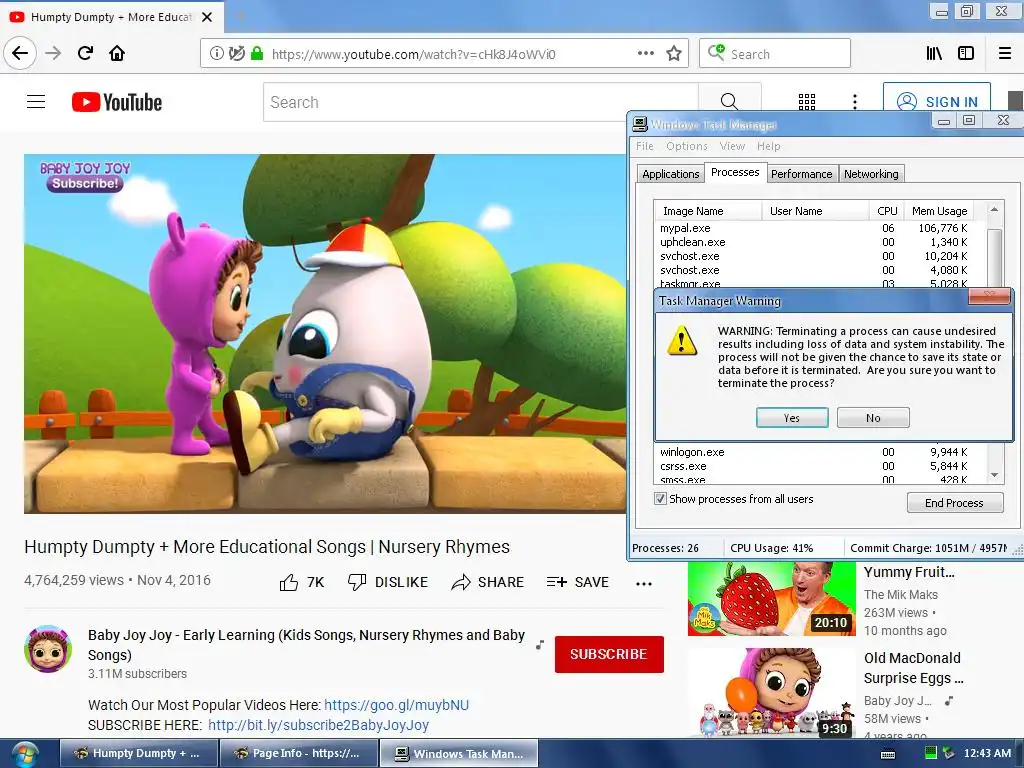Image resolution: width=1024 pixels, height=768 pixels.
Task: Sort processes by Image Name column
Action: click(708, 211)
